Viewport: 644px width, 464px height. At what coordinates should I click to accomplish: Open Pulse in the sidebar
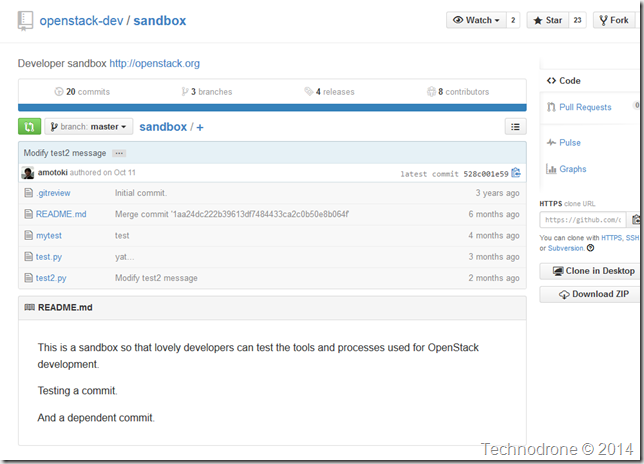pyautogui.click(x=570, y=142)
